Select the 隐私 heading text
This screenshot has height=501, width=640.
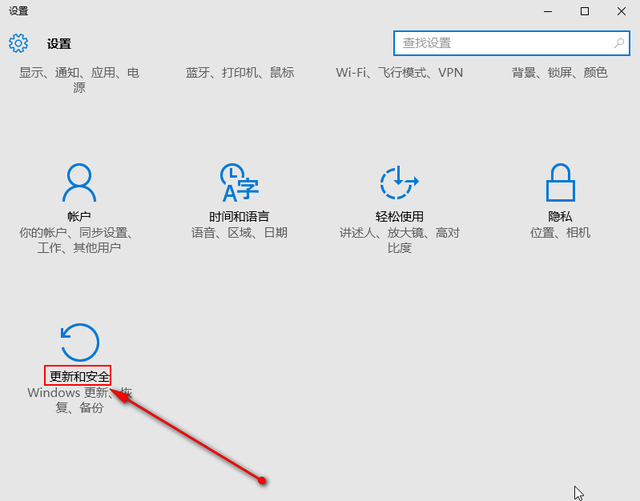pos(560,216)
